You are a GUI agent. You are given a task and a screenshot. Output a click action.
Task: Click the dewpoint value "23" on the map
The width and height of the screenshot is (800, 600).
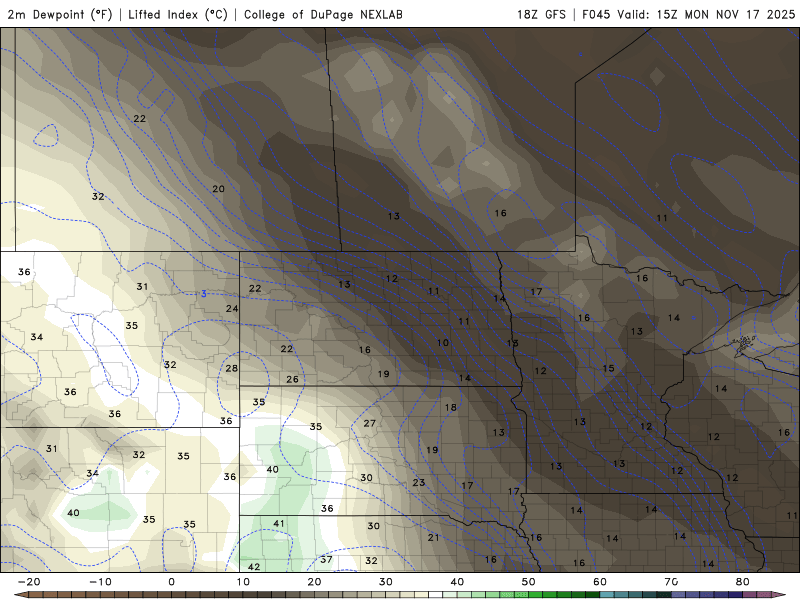point(418,482)
